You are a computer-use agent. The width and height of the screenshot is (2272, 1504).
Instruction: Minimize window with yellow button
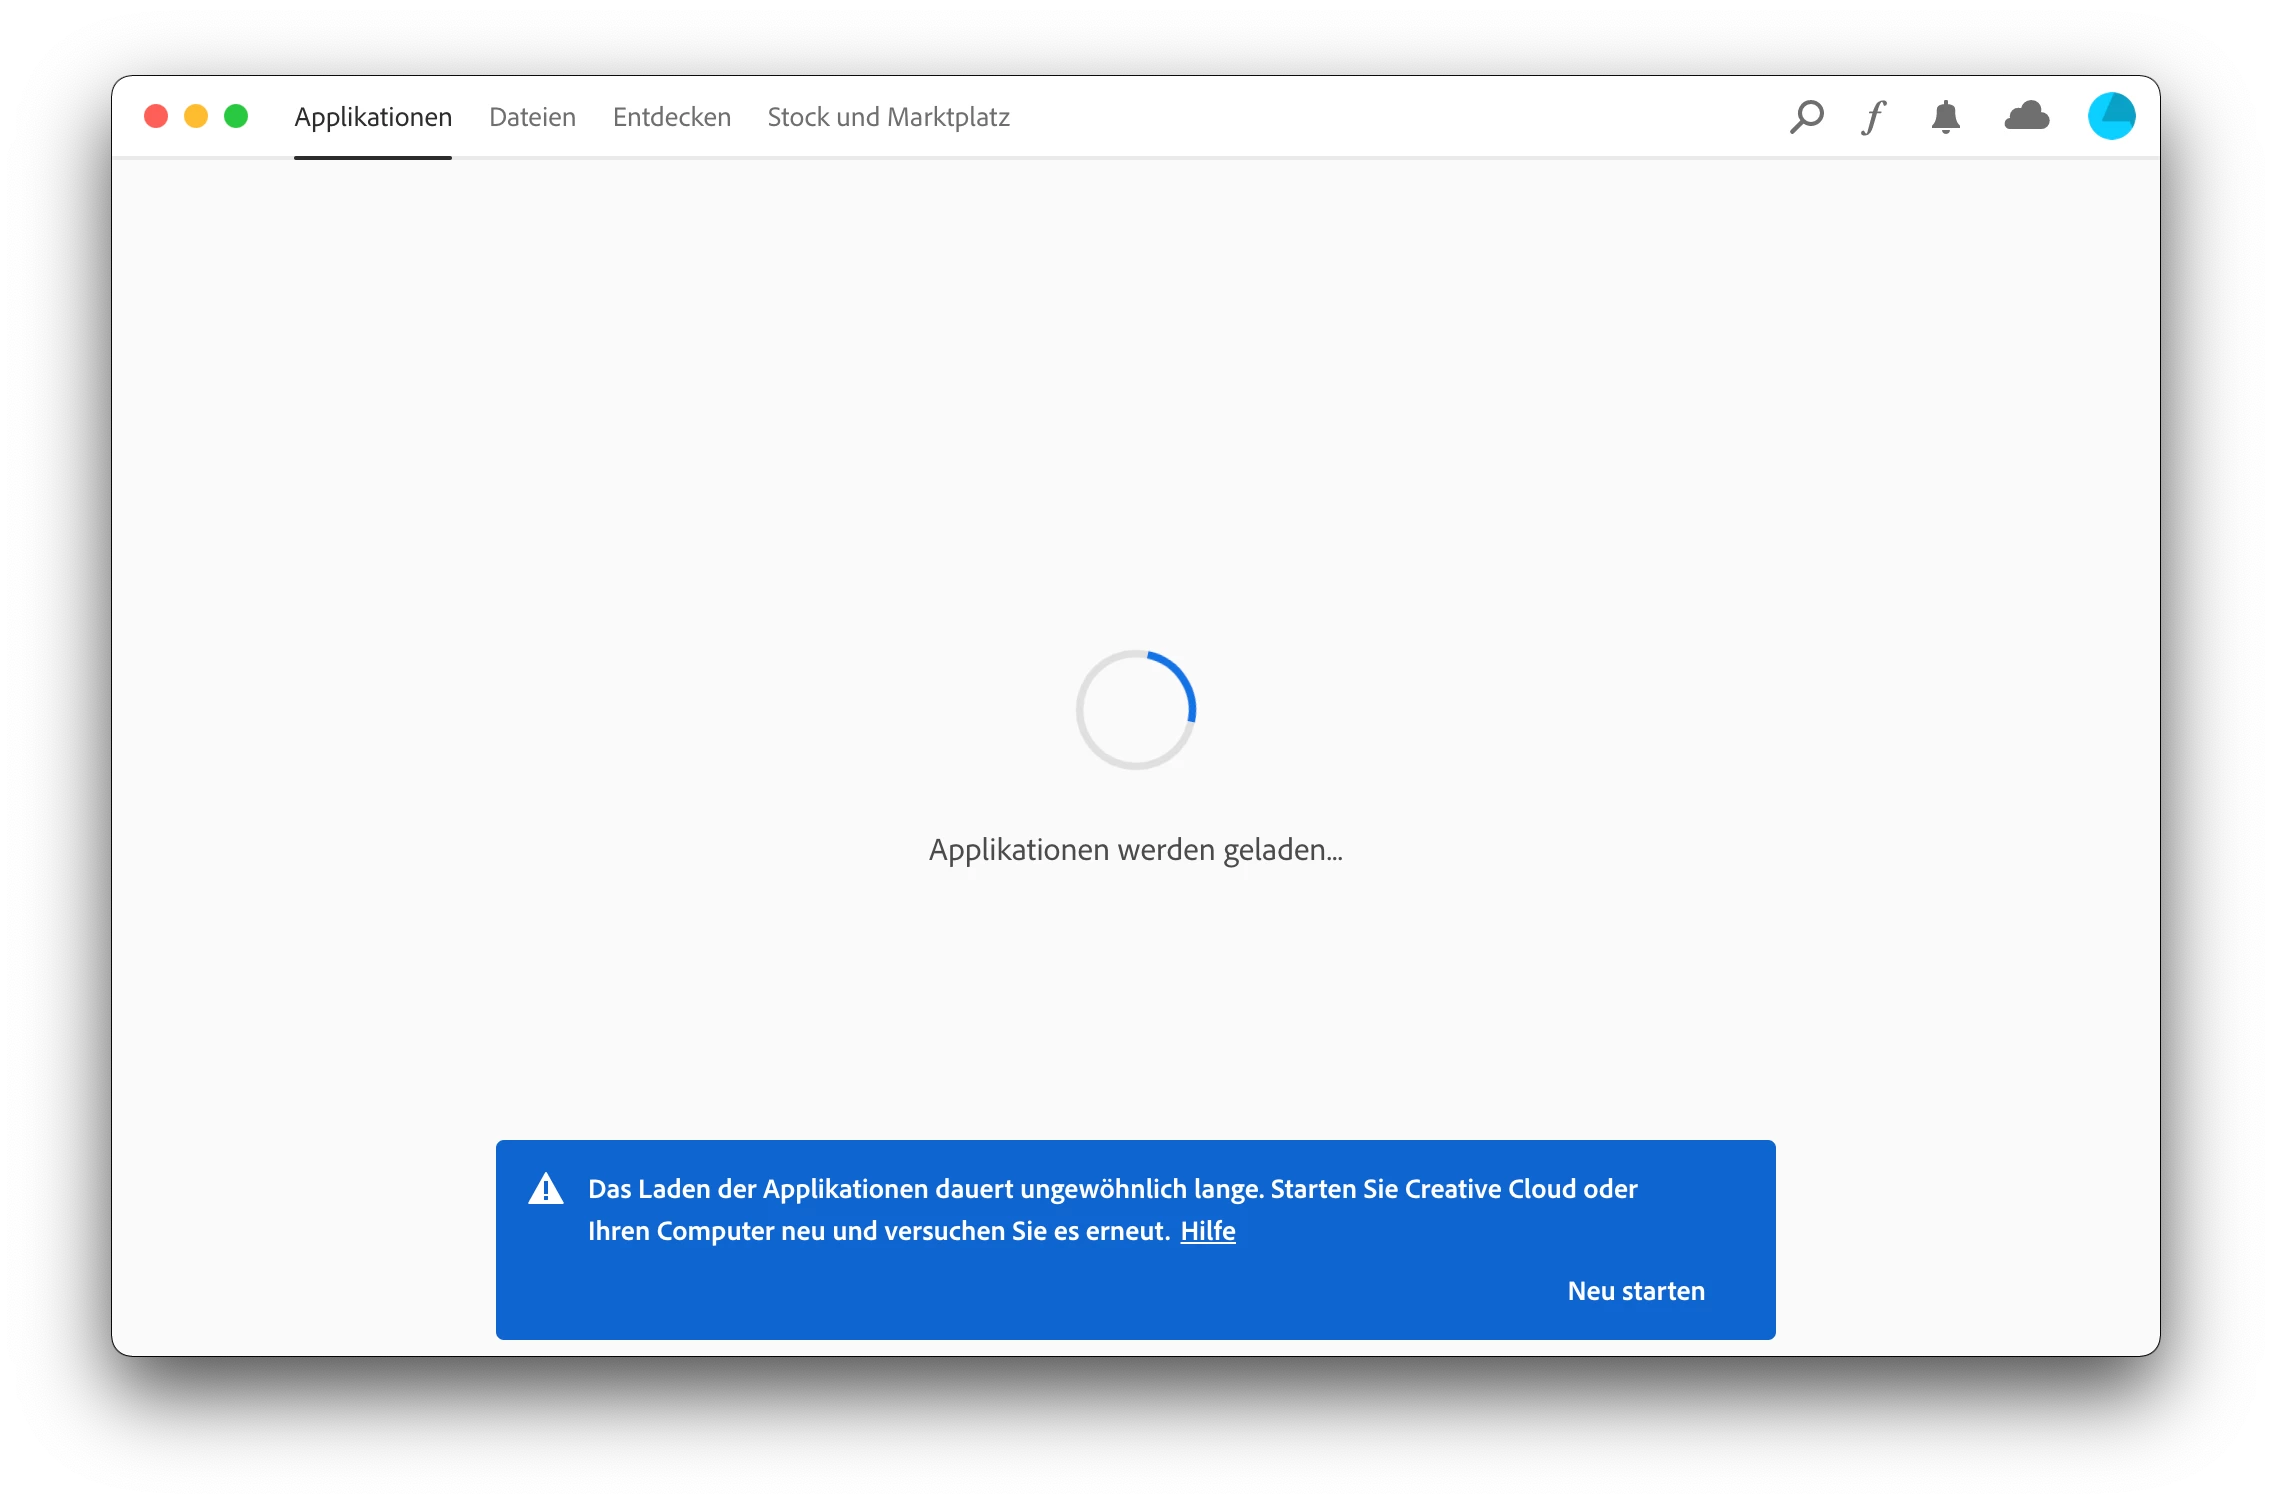coord(196,117)
